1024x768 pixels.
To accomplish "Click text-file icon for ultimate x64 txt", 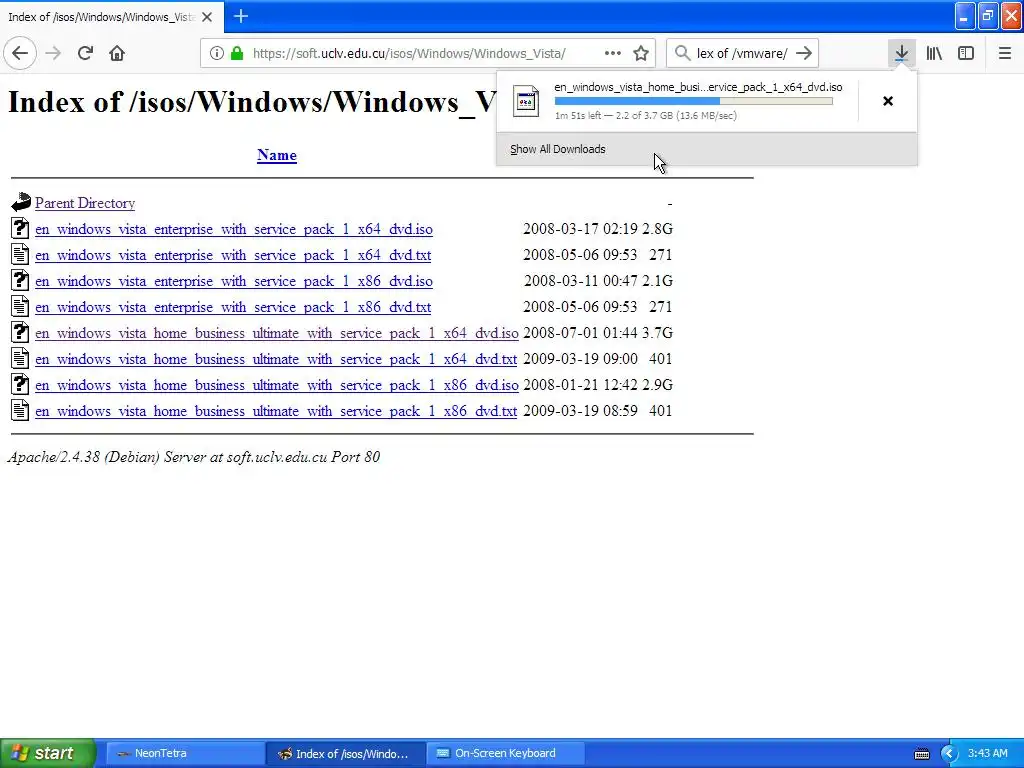I will pos(20,358).
